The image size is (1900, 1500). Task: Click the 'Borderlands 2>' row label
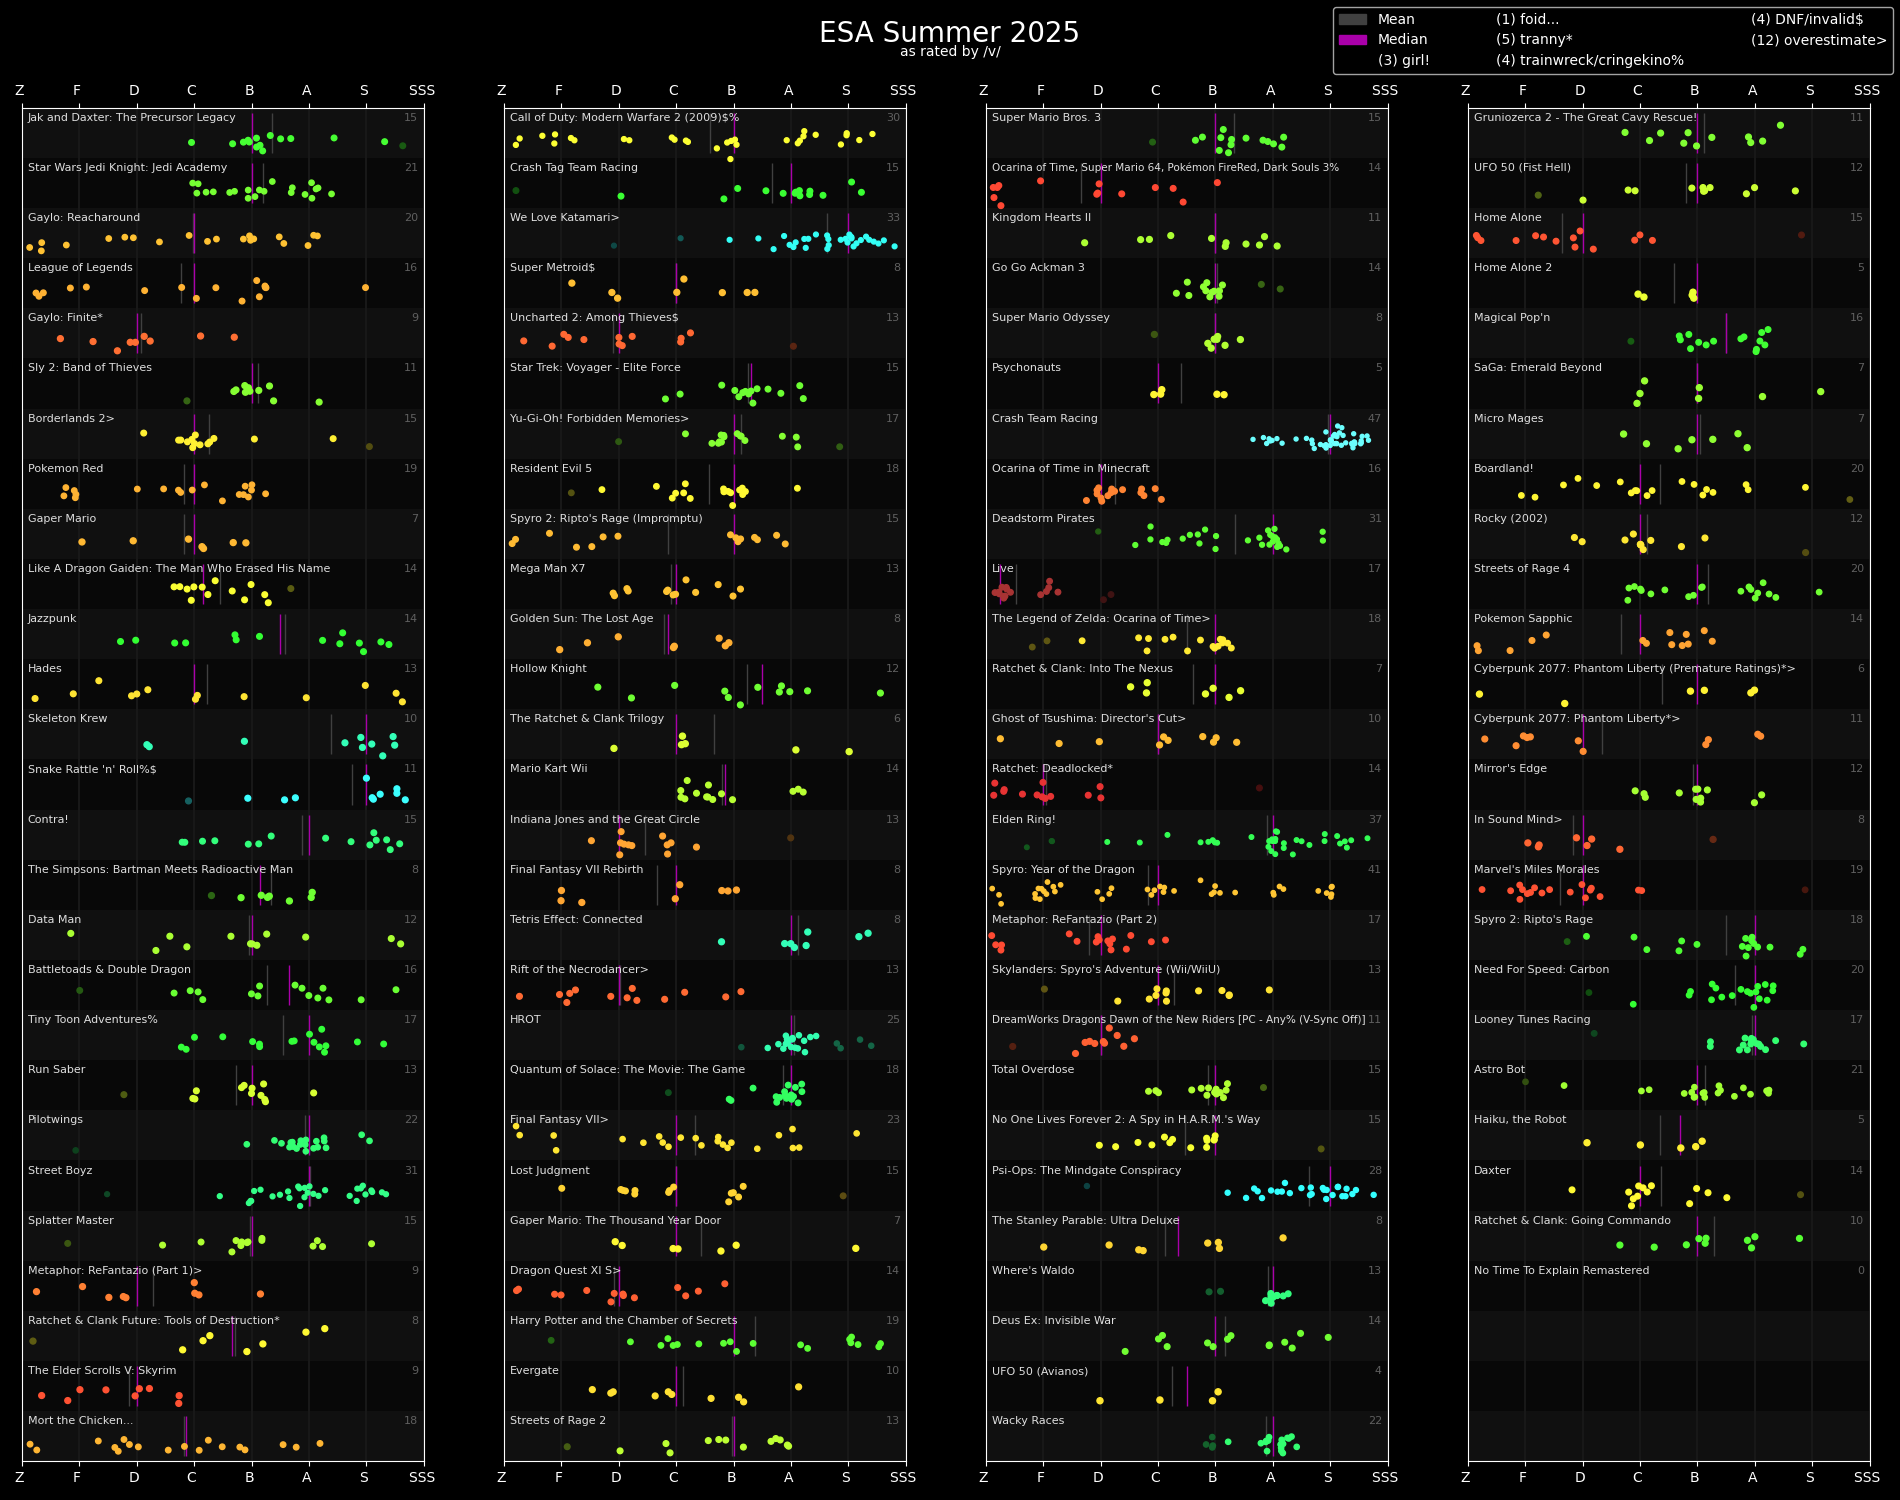[71, 419]
